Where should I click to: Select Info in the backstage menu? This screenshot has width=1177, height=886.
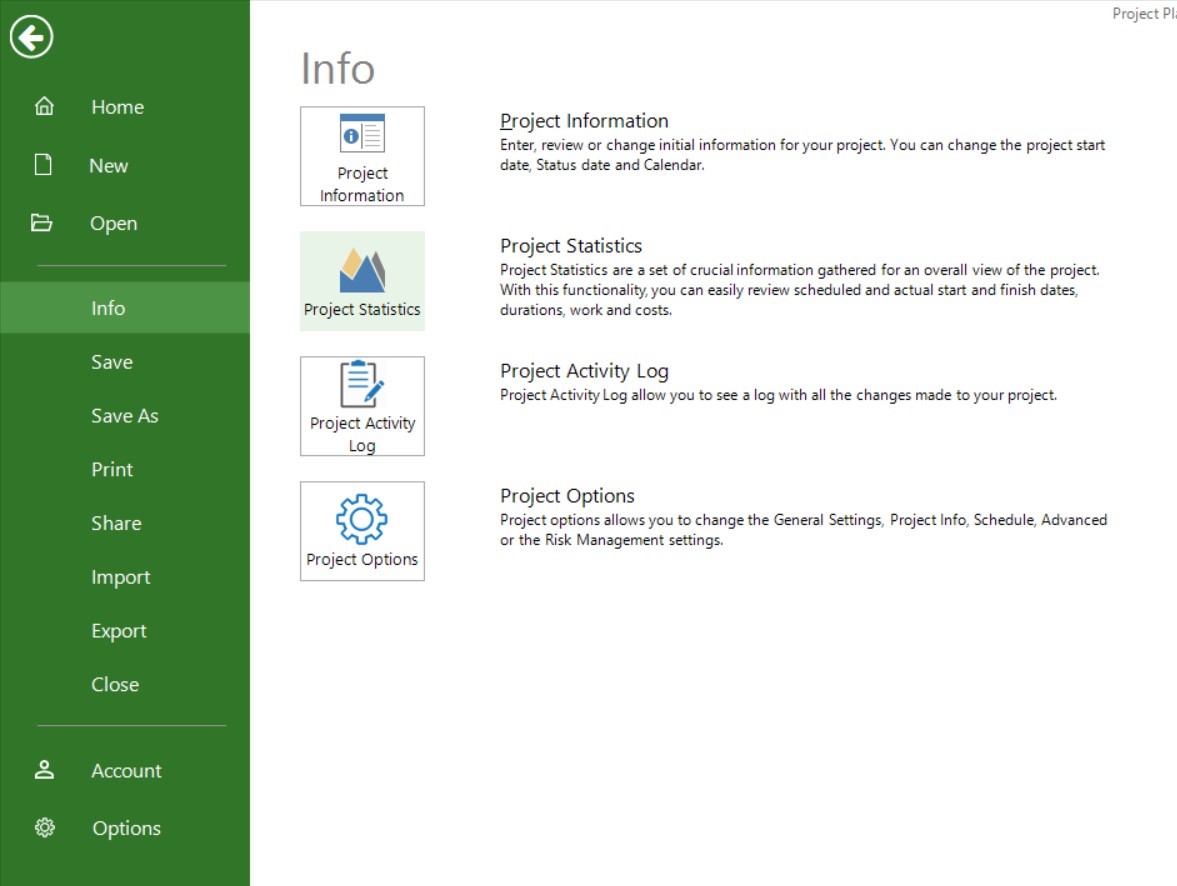point(108,308)
